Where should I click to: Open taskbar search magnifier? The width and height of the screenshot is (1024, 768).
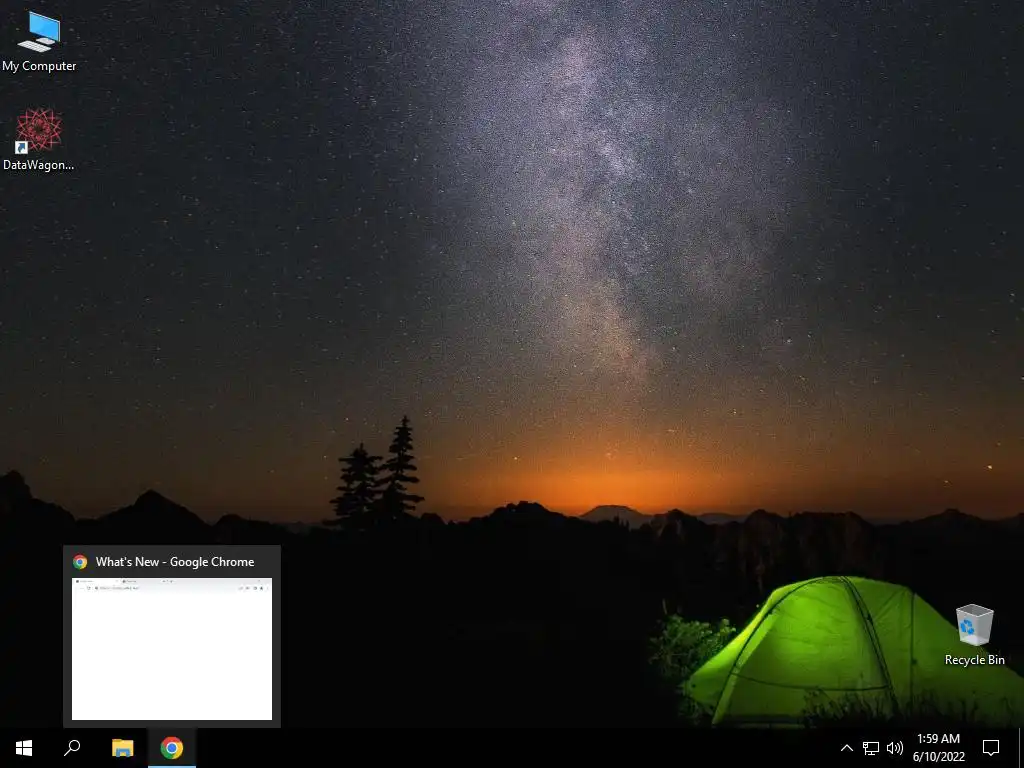pyautogui.click(x=72, y=748)
